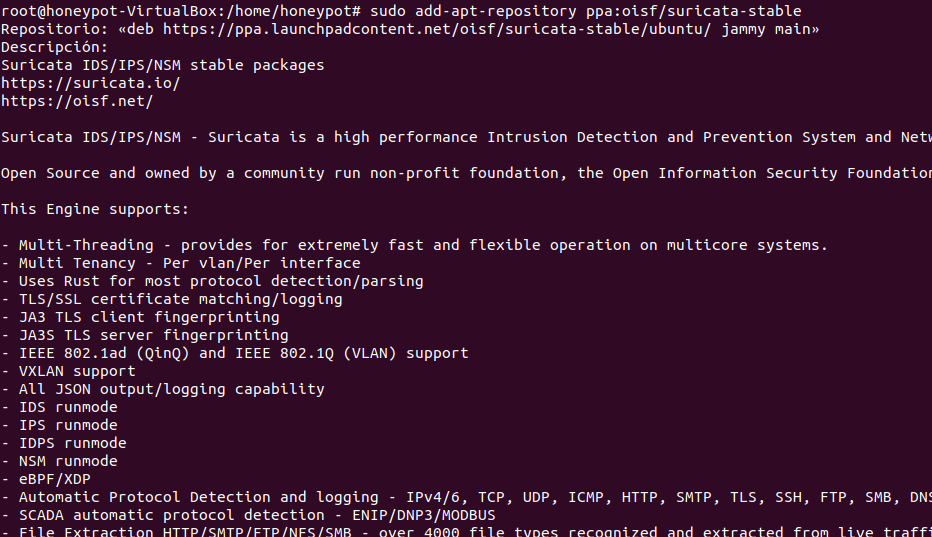Click 'Automatic Protocol Detection and logging' line

(466, 497)
